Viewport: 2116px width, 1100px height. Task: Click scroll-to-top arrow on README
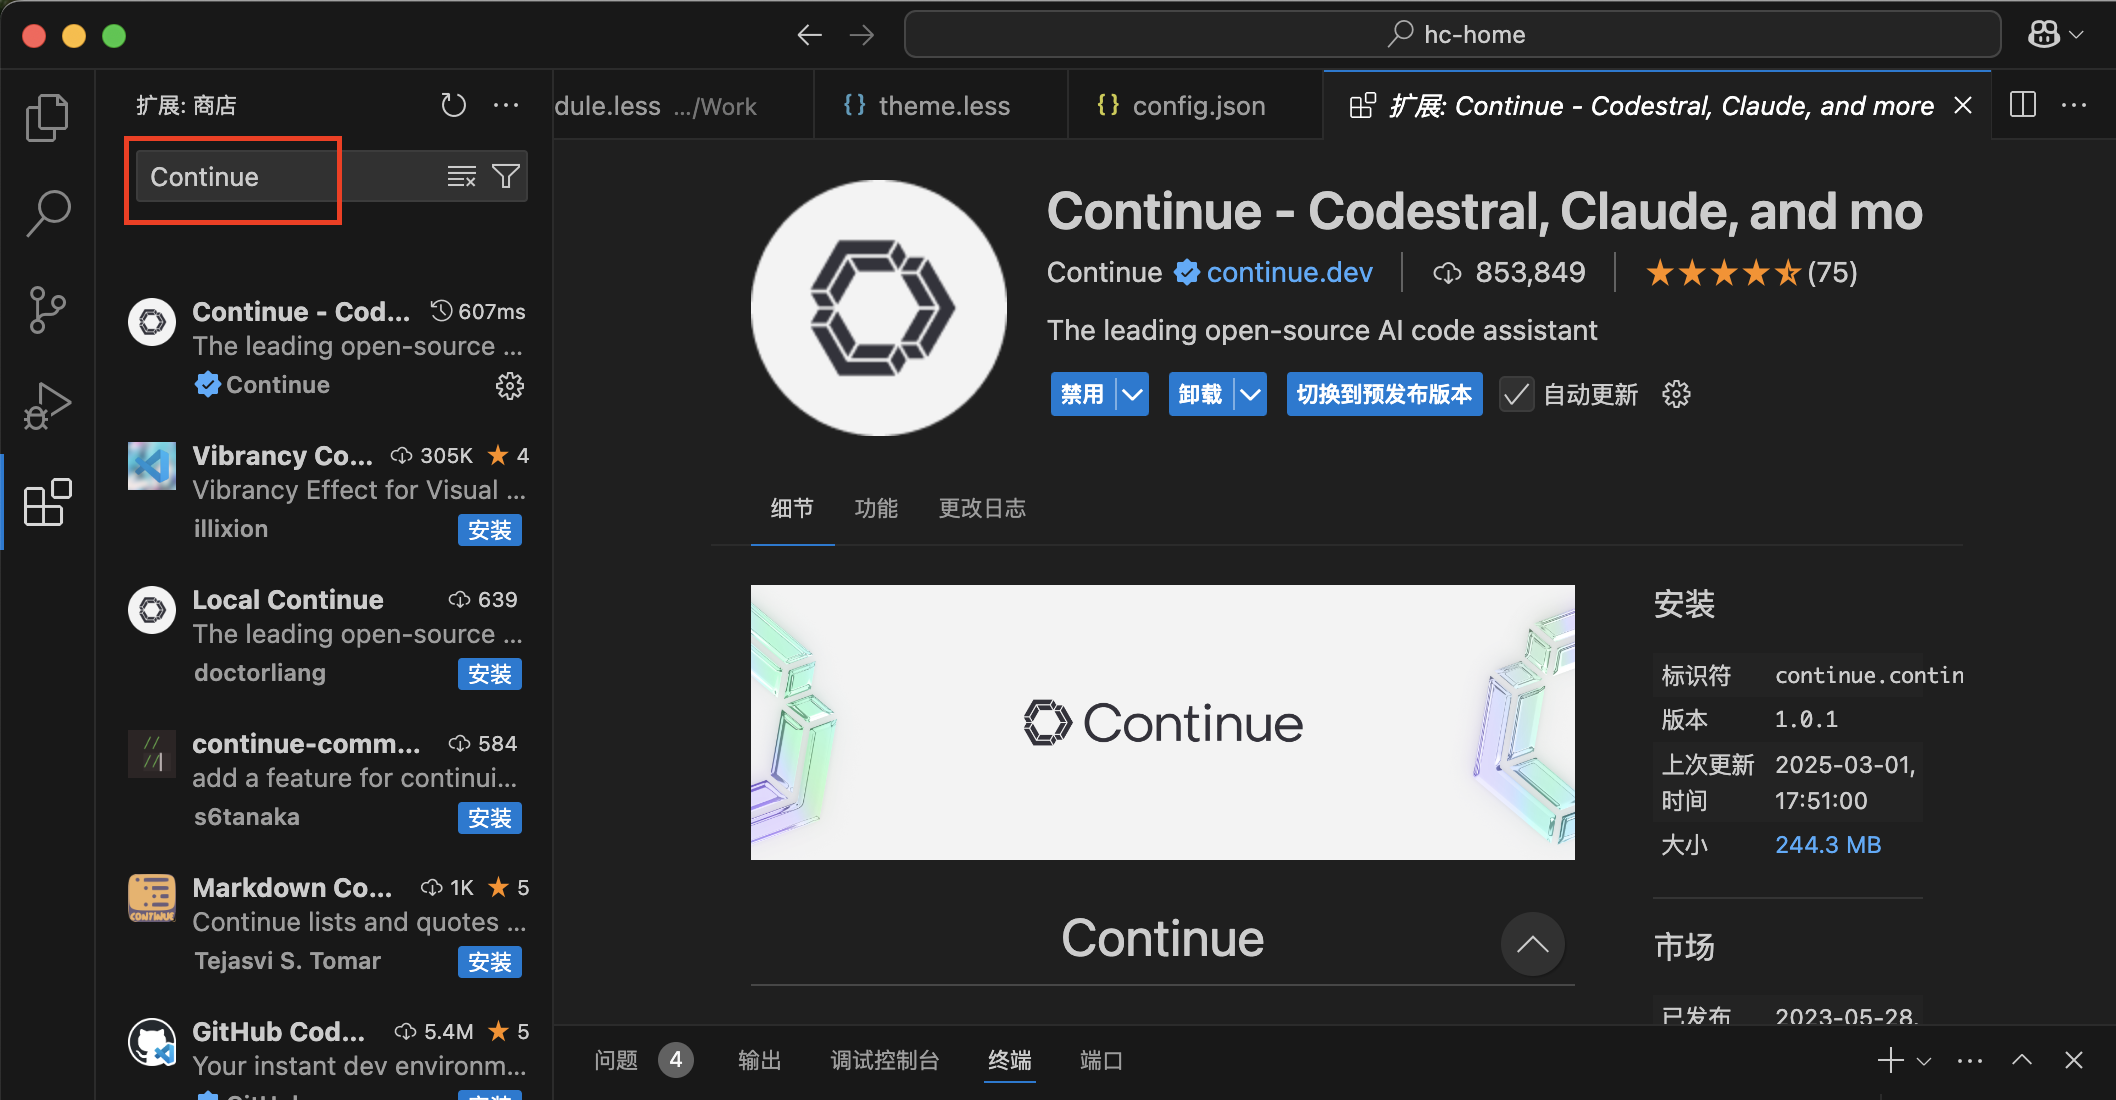[x=1532, y=944]
